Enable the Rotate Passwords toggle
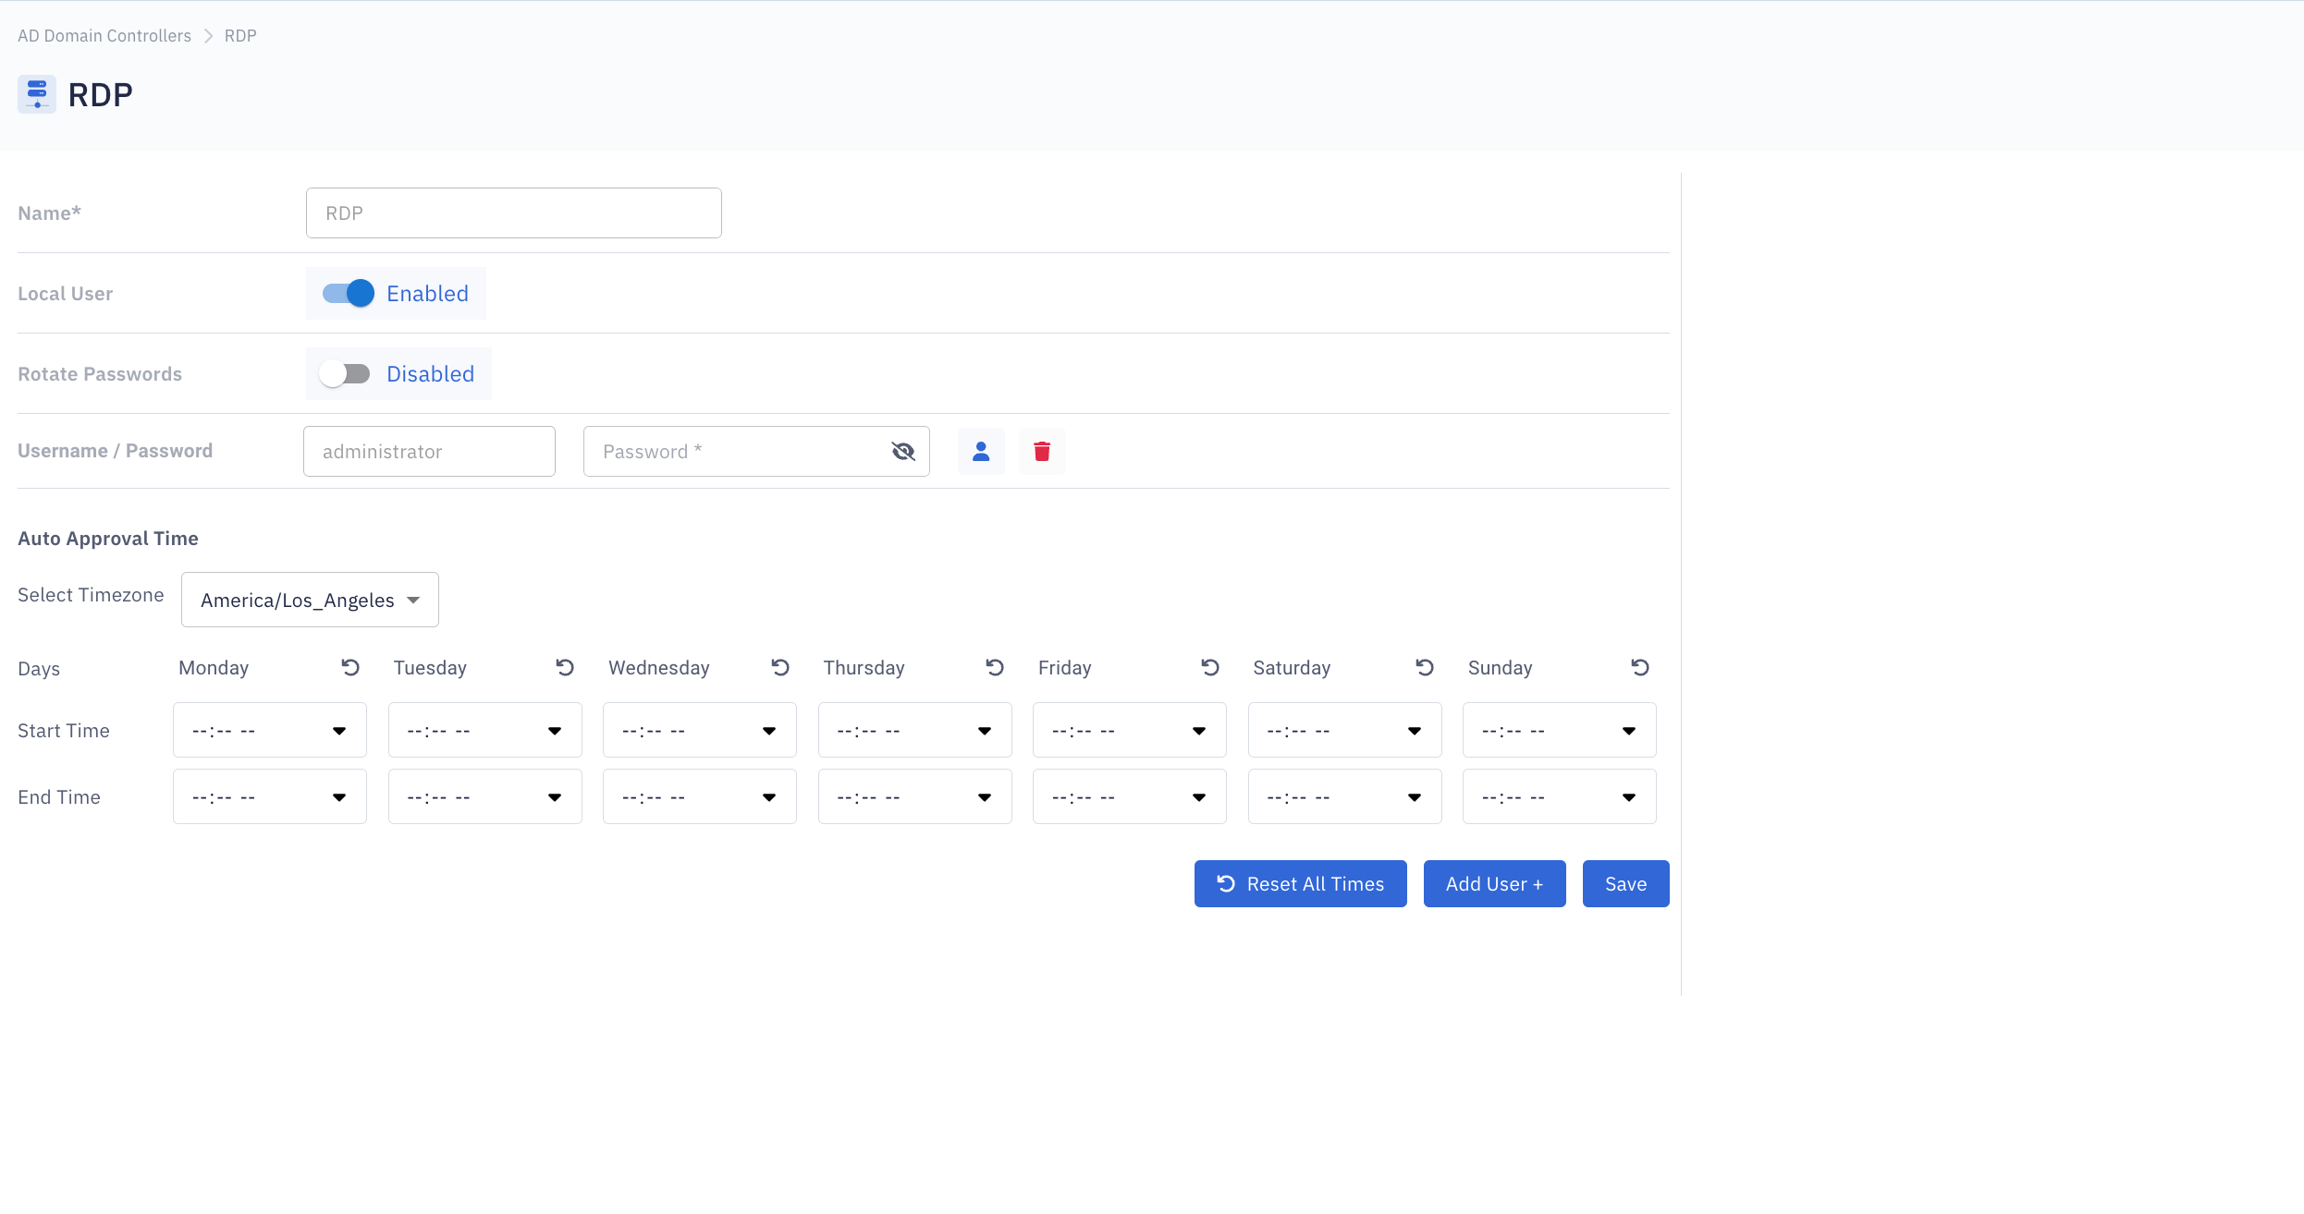 [346, 374]
